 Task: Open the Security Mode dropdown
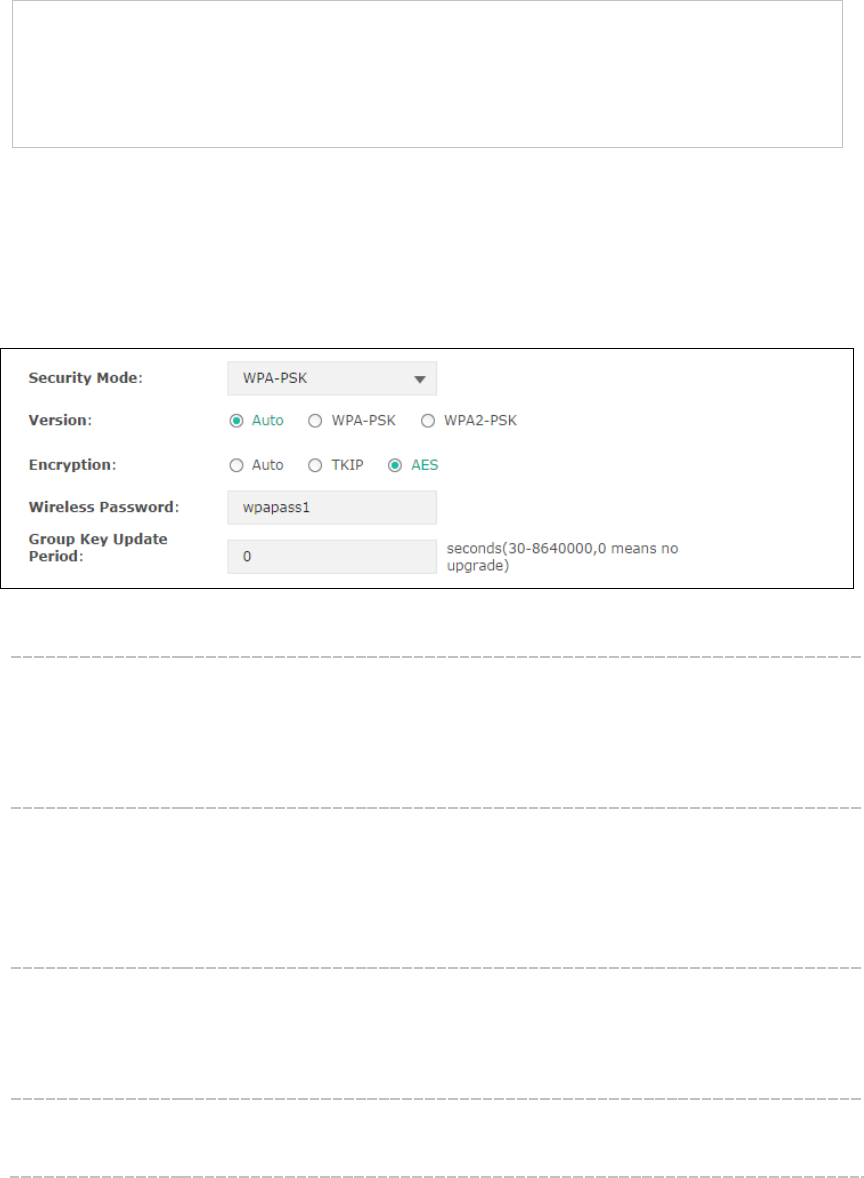332,379
